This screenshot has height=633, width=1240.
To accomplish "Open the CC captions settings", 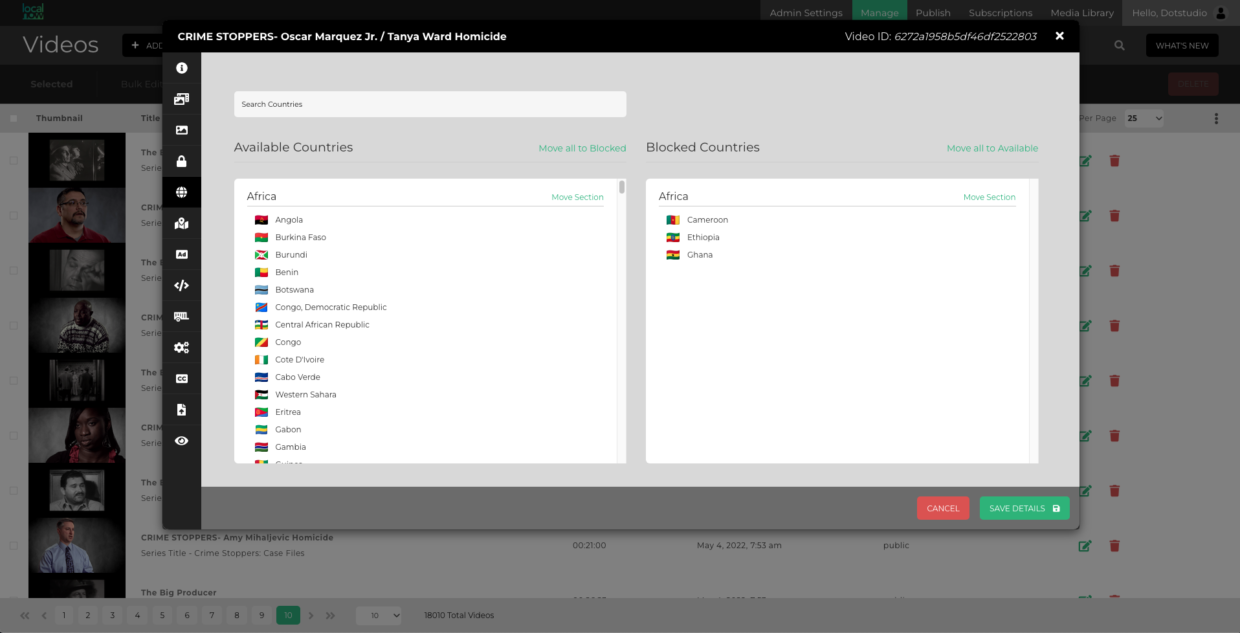I will pos(181,378).
